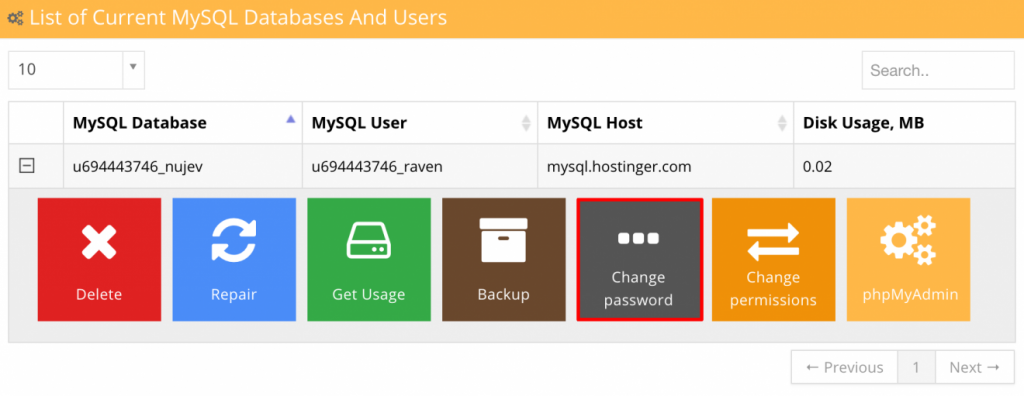The height and width of the screenshot is (396, 1024).
Task: Open Get Usage with the disk icon
Action: [369, 259]
